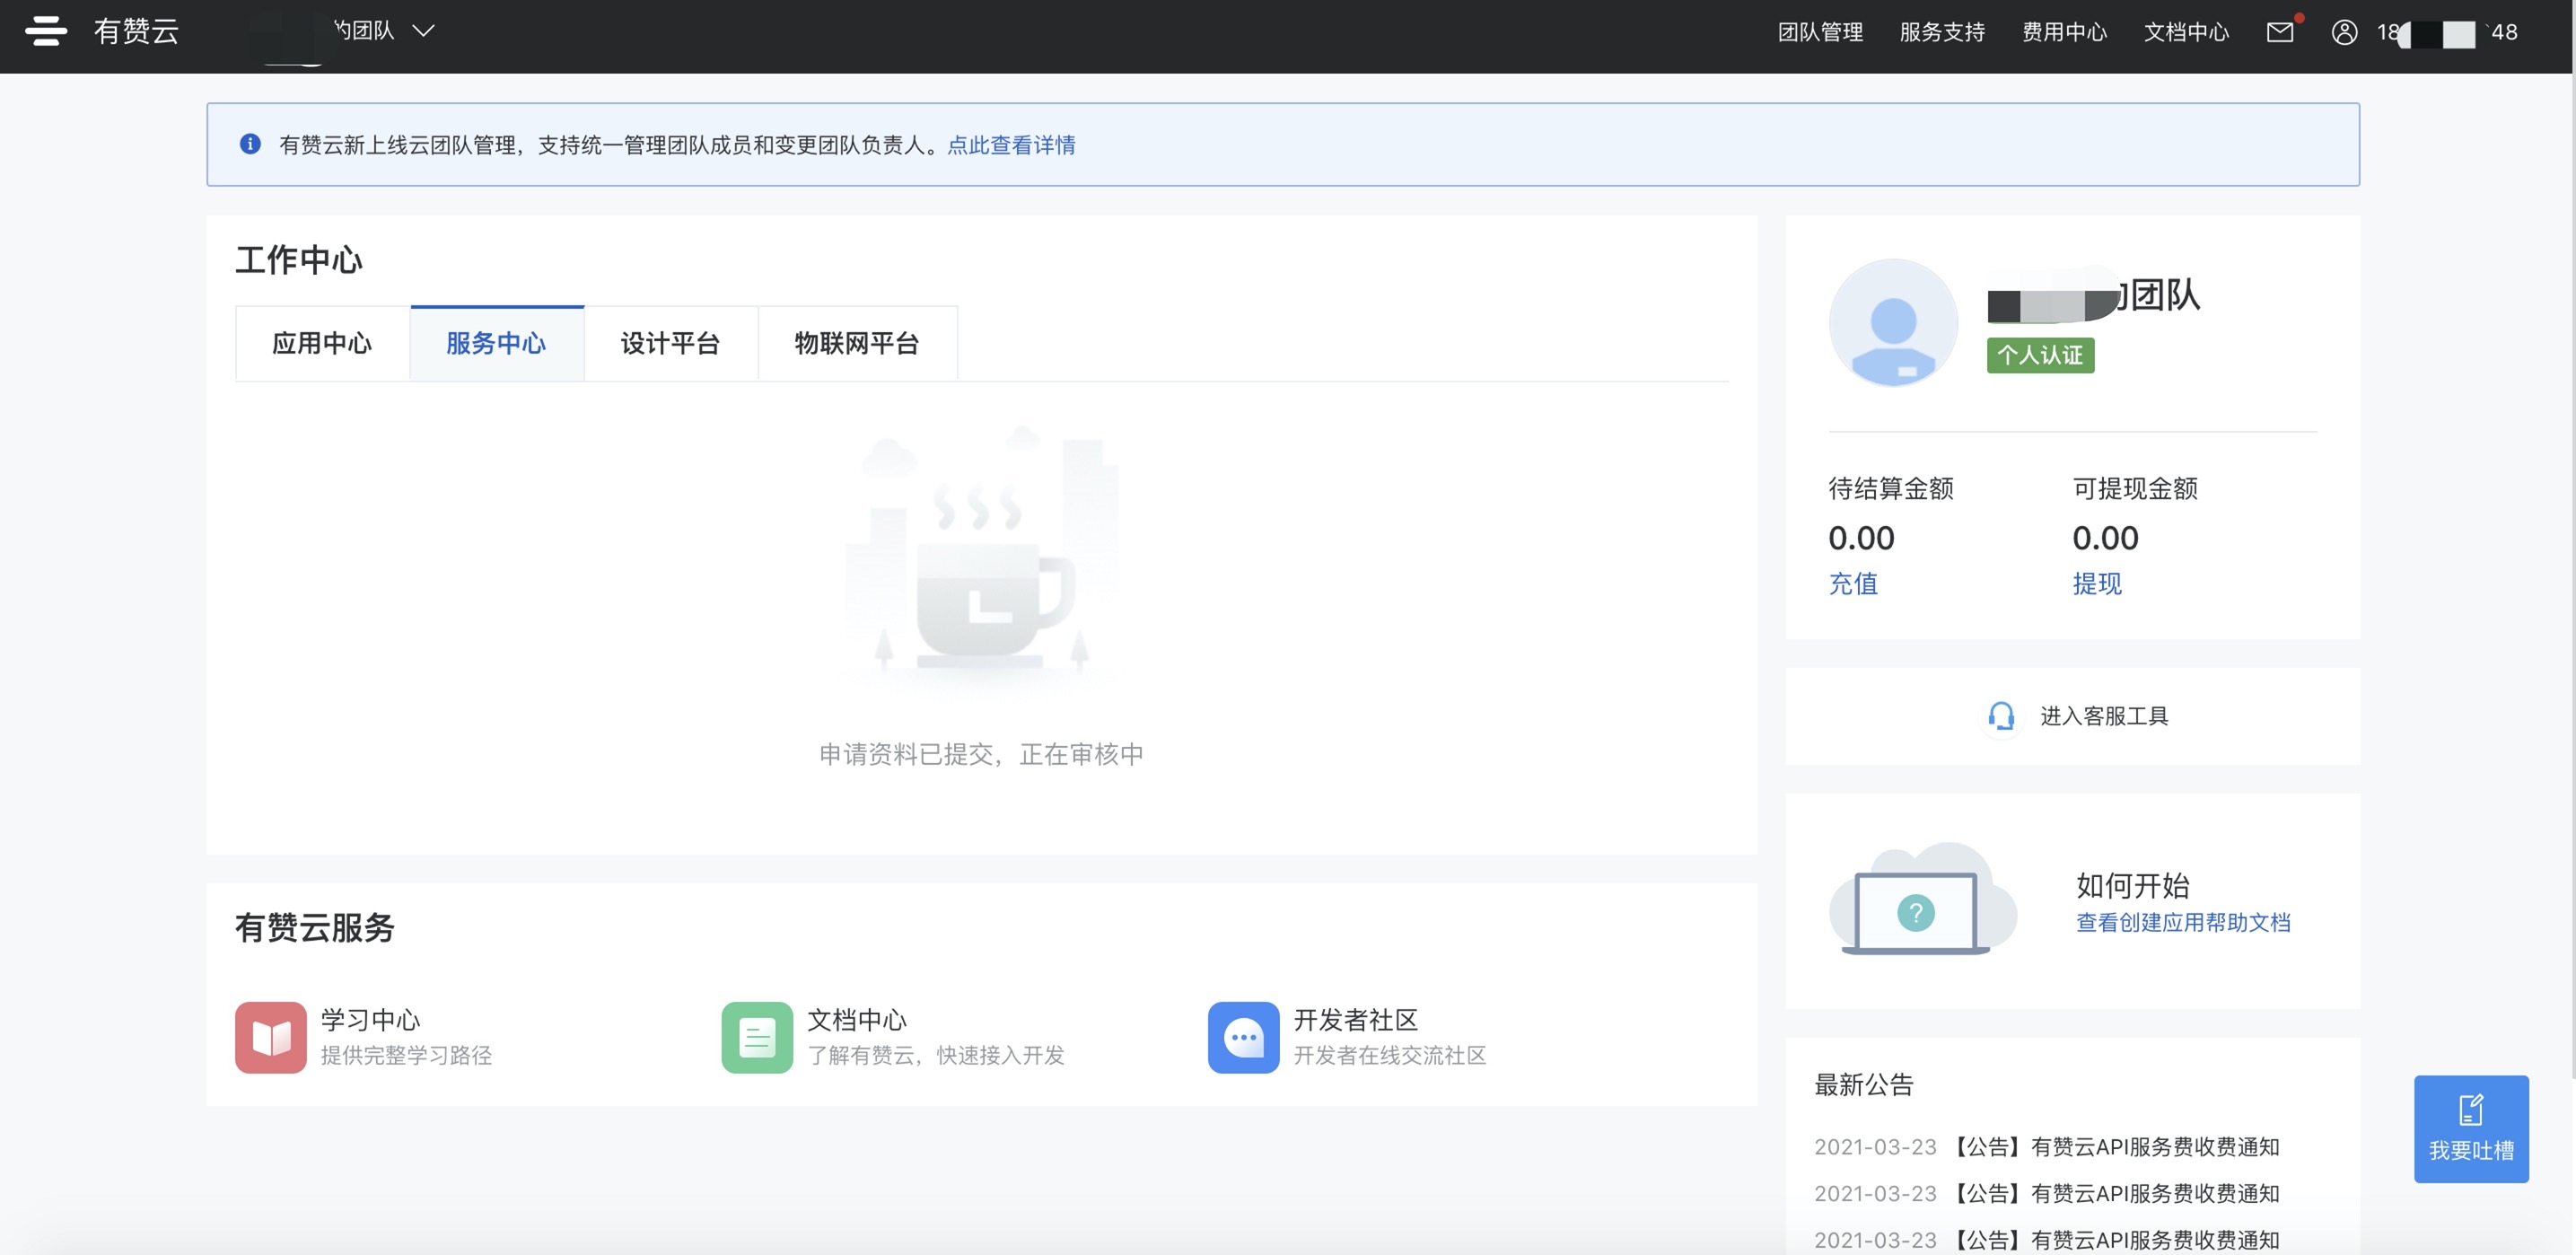Click the 可提现金额 0.00 value
This screenshot has width=2576, height=1255.
(x=2105, y=538)
